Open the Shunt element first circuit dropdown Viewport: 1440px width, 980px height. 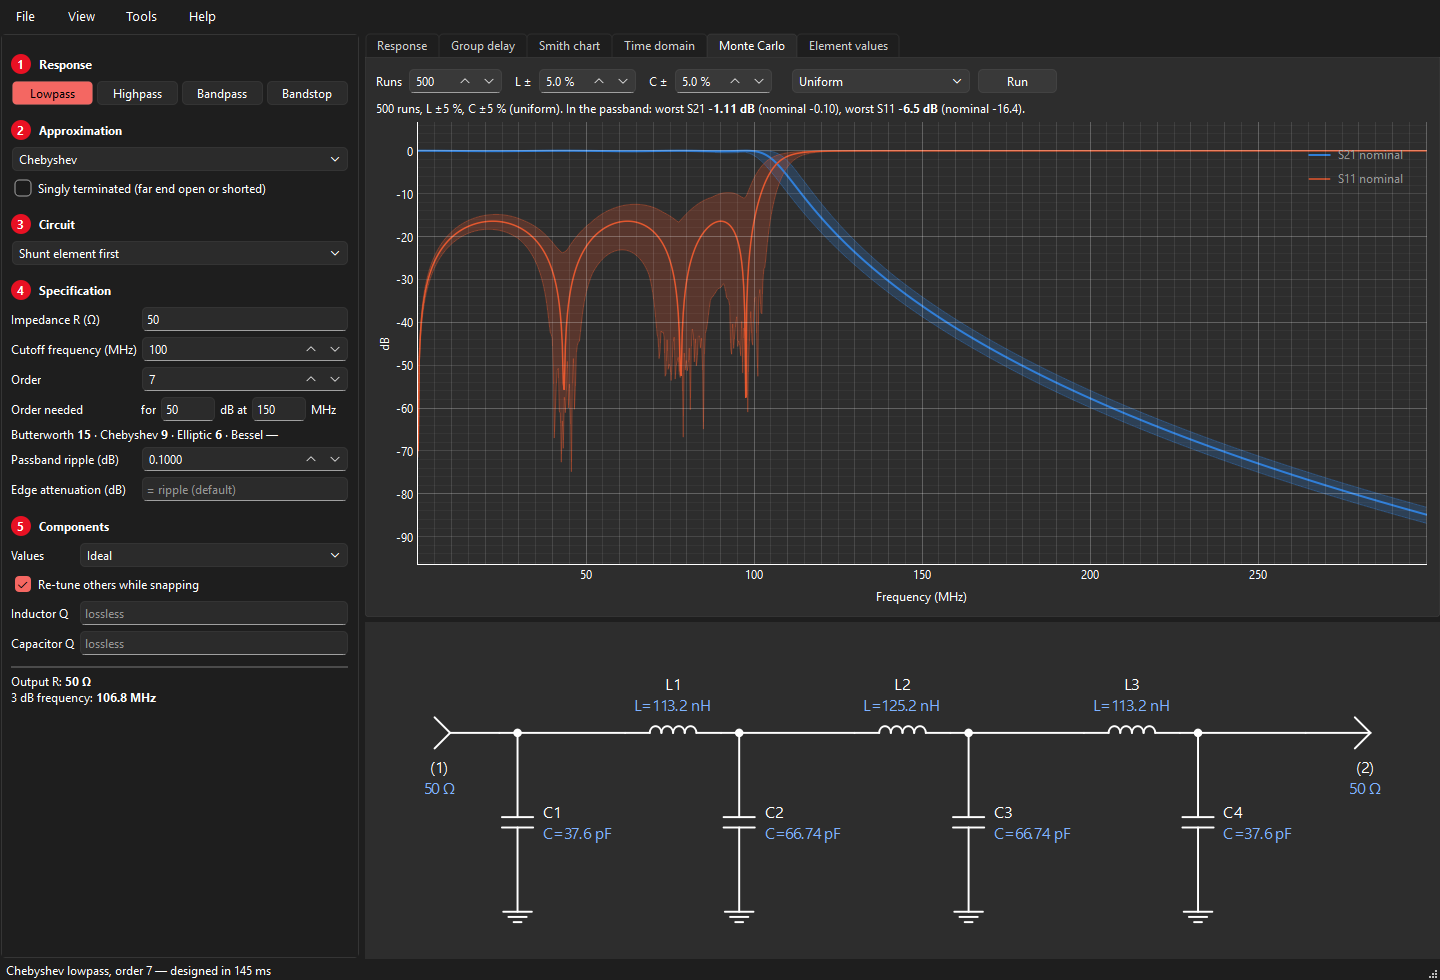180,253
